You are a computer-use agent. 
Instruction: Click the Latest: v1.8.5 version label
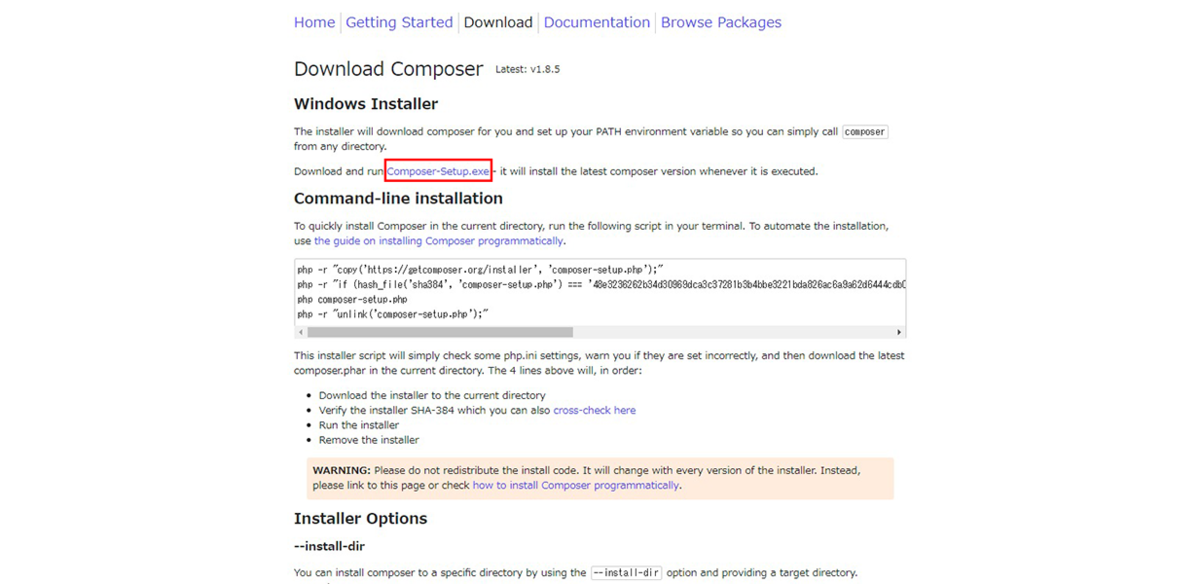pos(528,70)
